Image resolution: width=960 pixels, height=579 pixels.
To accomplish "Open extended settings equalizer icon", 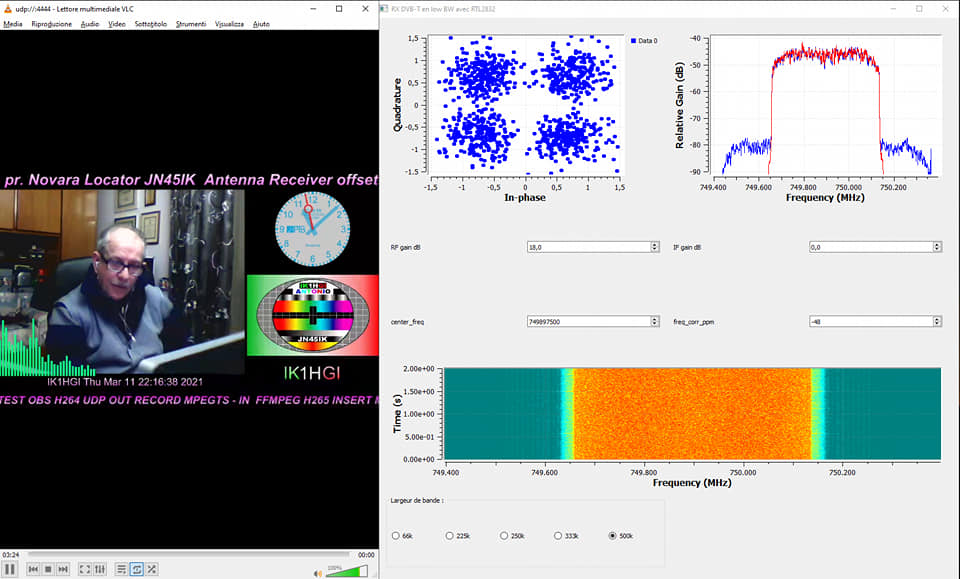I will click(100, 569).
